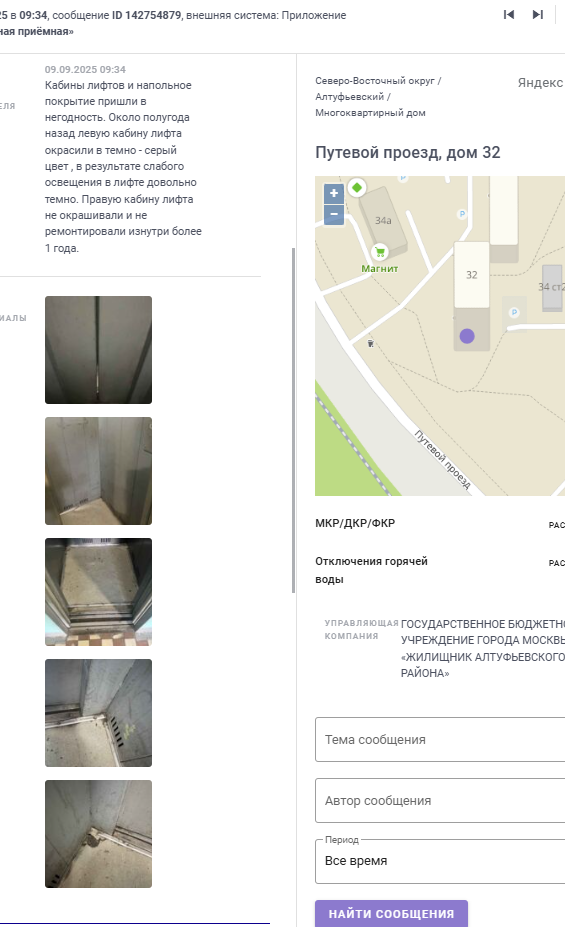This screenshot has width=565, height=927.
Task: Click the vertical scrollbar of message panel
Action: [294, 420]
